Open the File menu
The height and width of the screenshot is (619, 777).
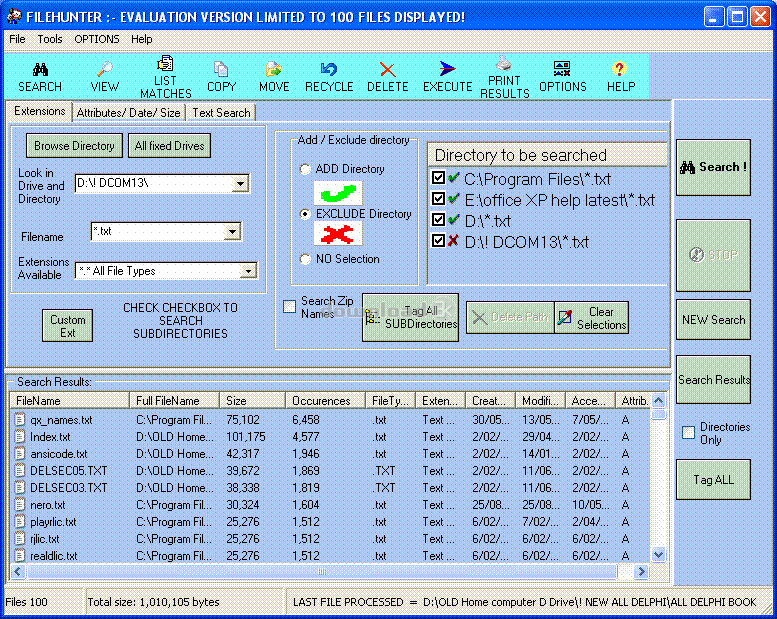pos(17,39)
